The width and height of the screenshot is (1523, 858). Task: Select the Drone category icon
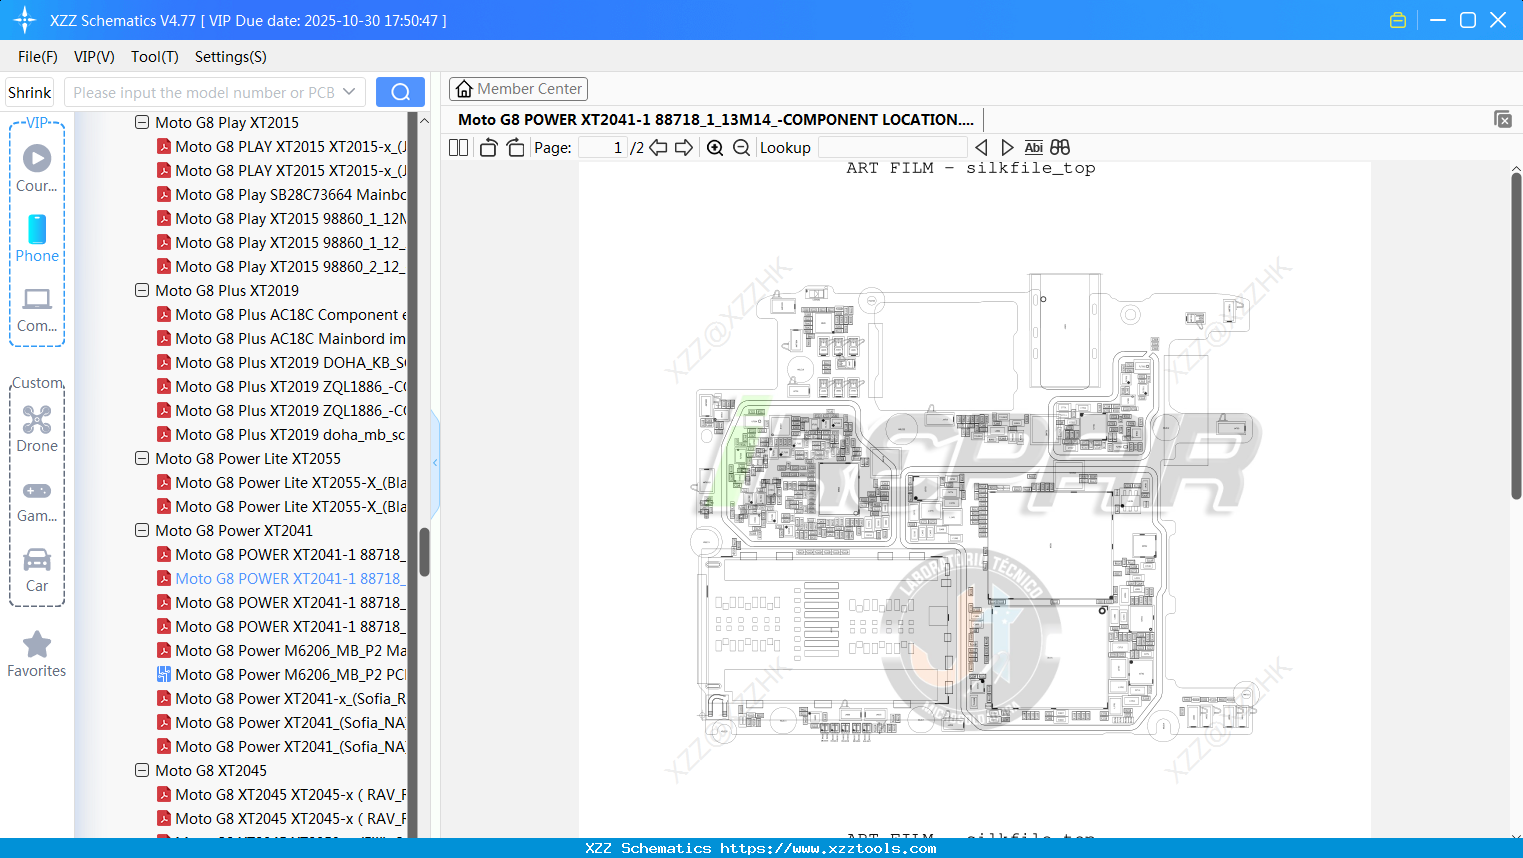click(36, 429)
